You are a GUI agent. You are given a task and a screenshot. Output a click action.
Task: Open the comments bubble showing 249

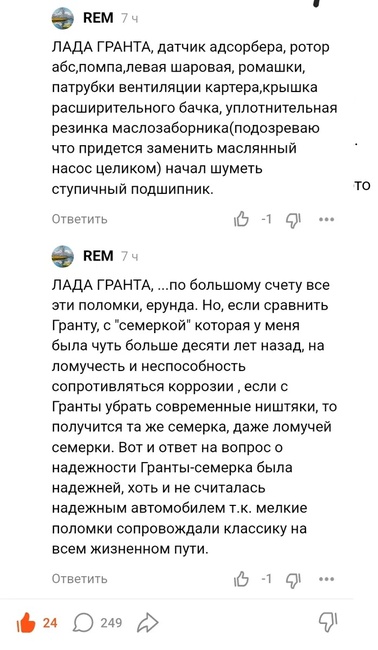coord(83,623)
